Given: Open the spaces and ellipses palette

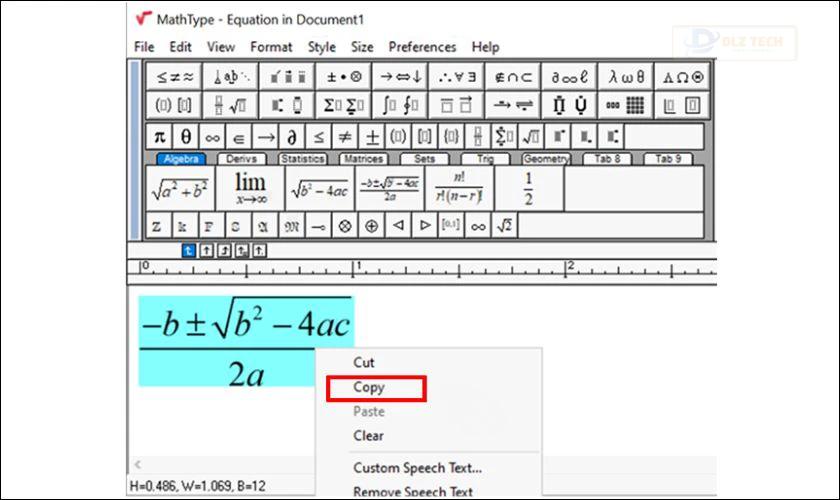Looking at the screenshot, I should (231, 77).
